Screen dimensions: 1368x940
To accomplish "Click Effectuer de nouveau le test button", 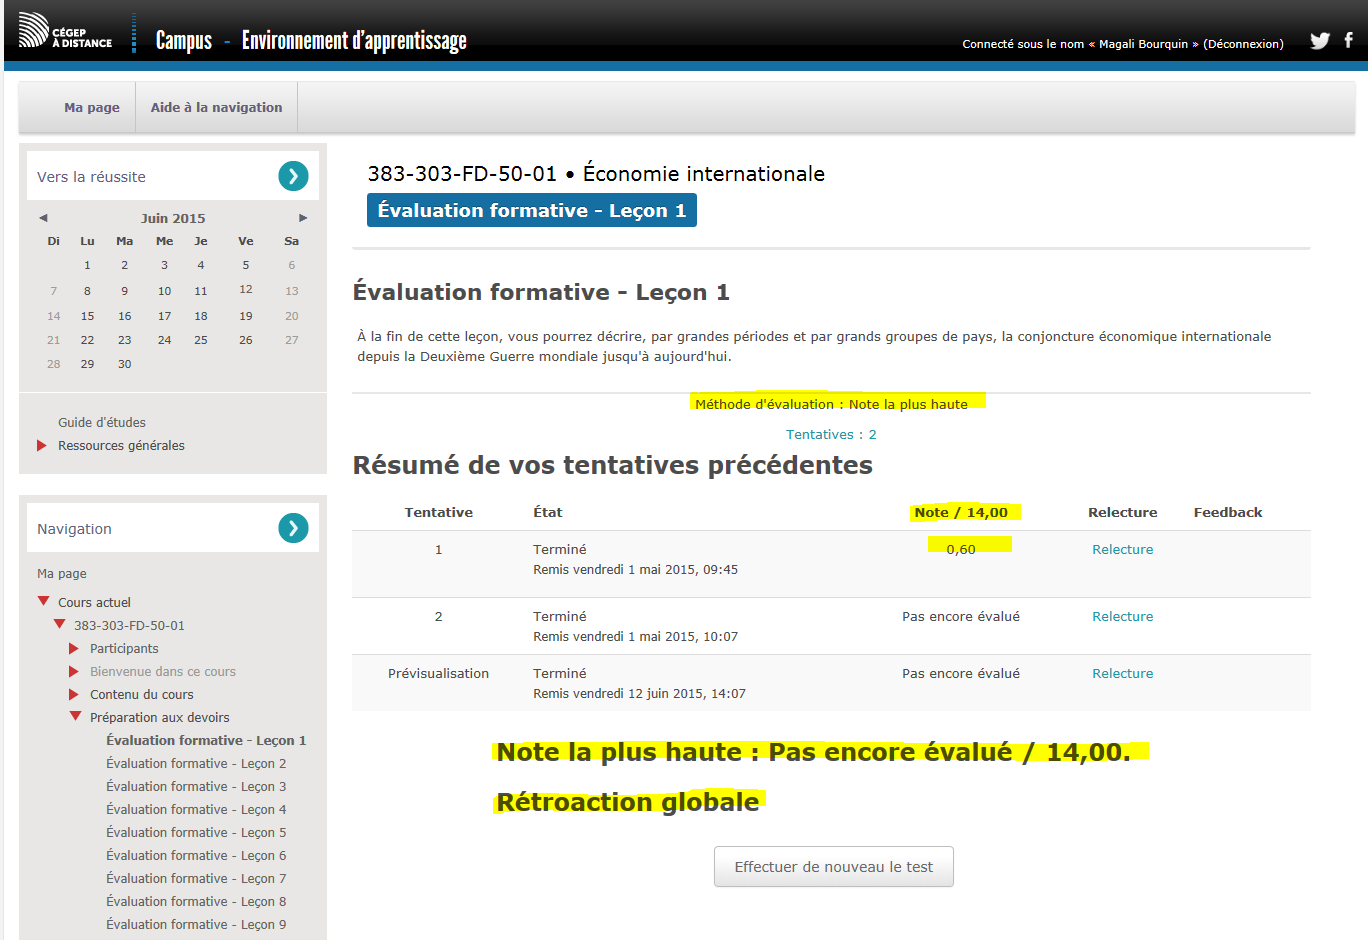I will tap(833, 867).
